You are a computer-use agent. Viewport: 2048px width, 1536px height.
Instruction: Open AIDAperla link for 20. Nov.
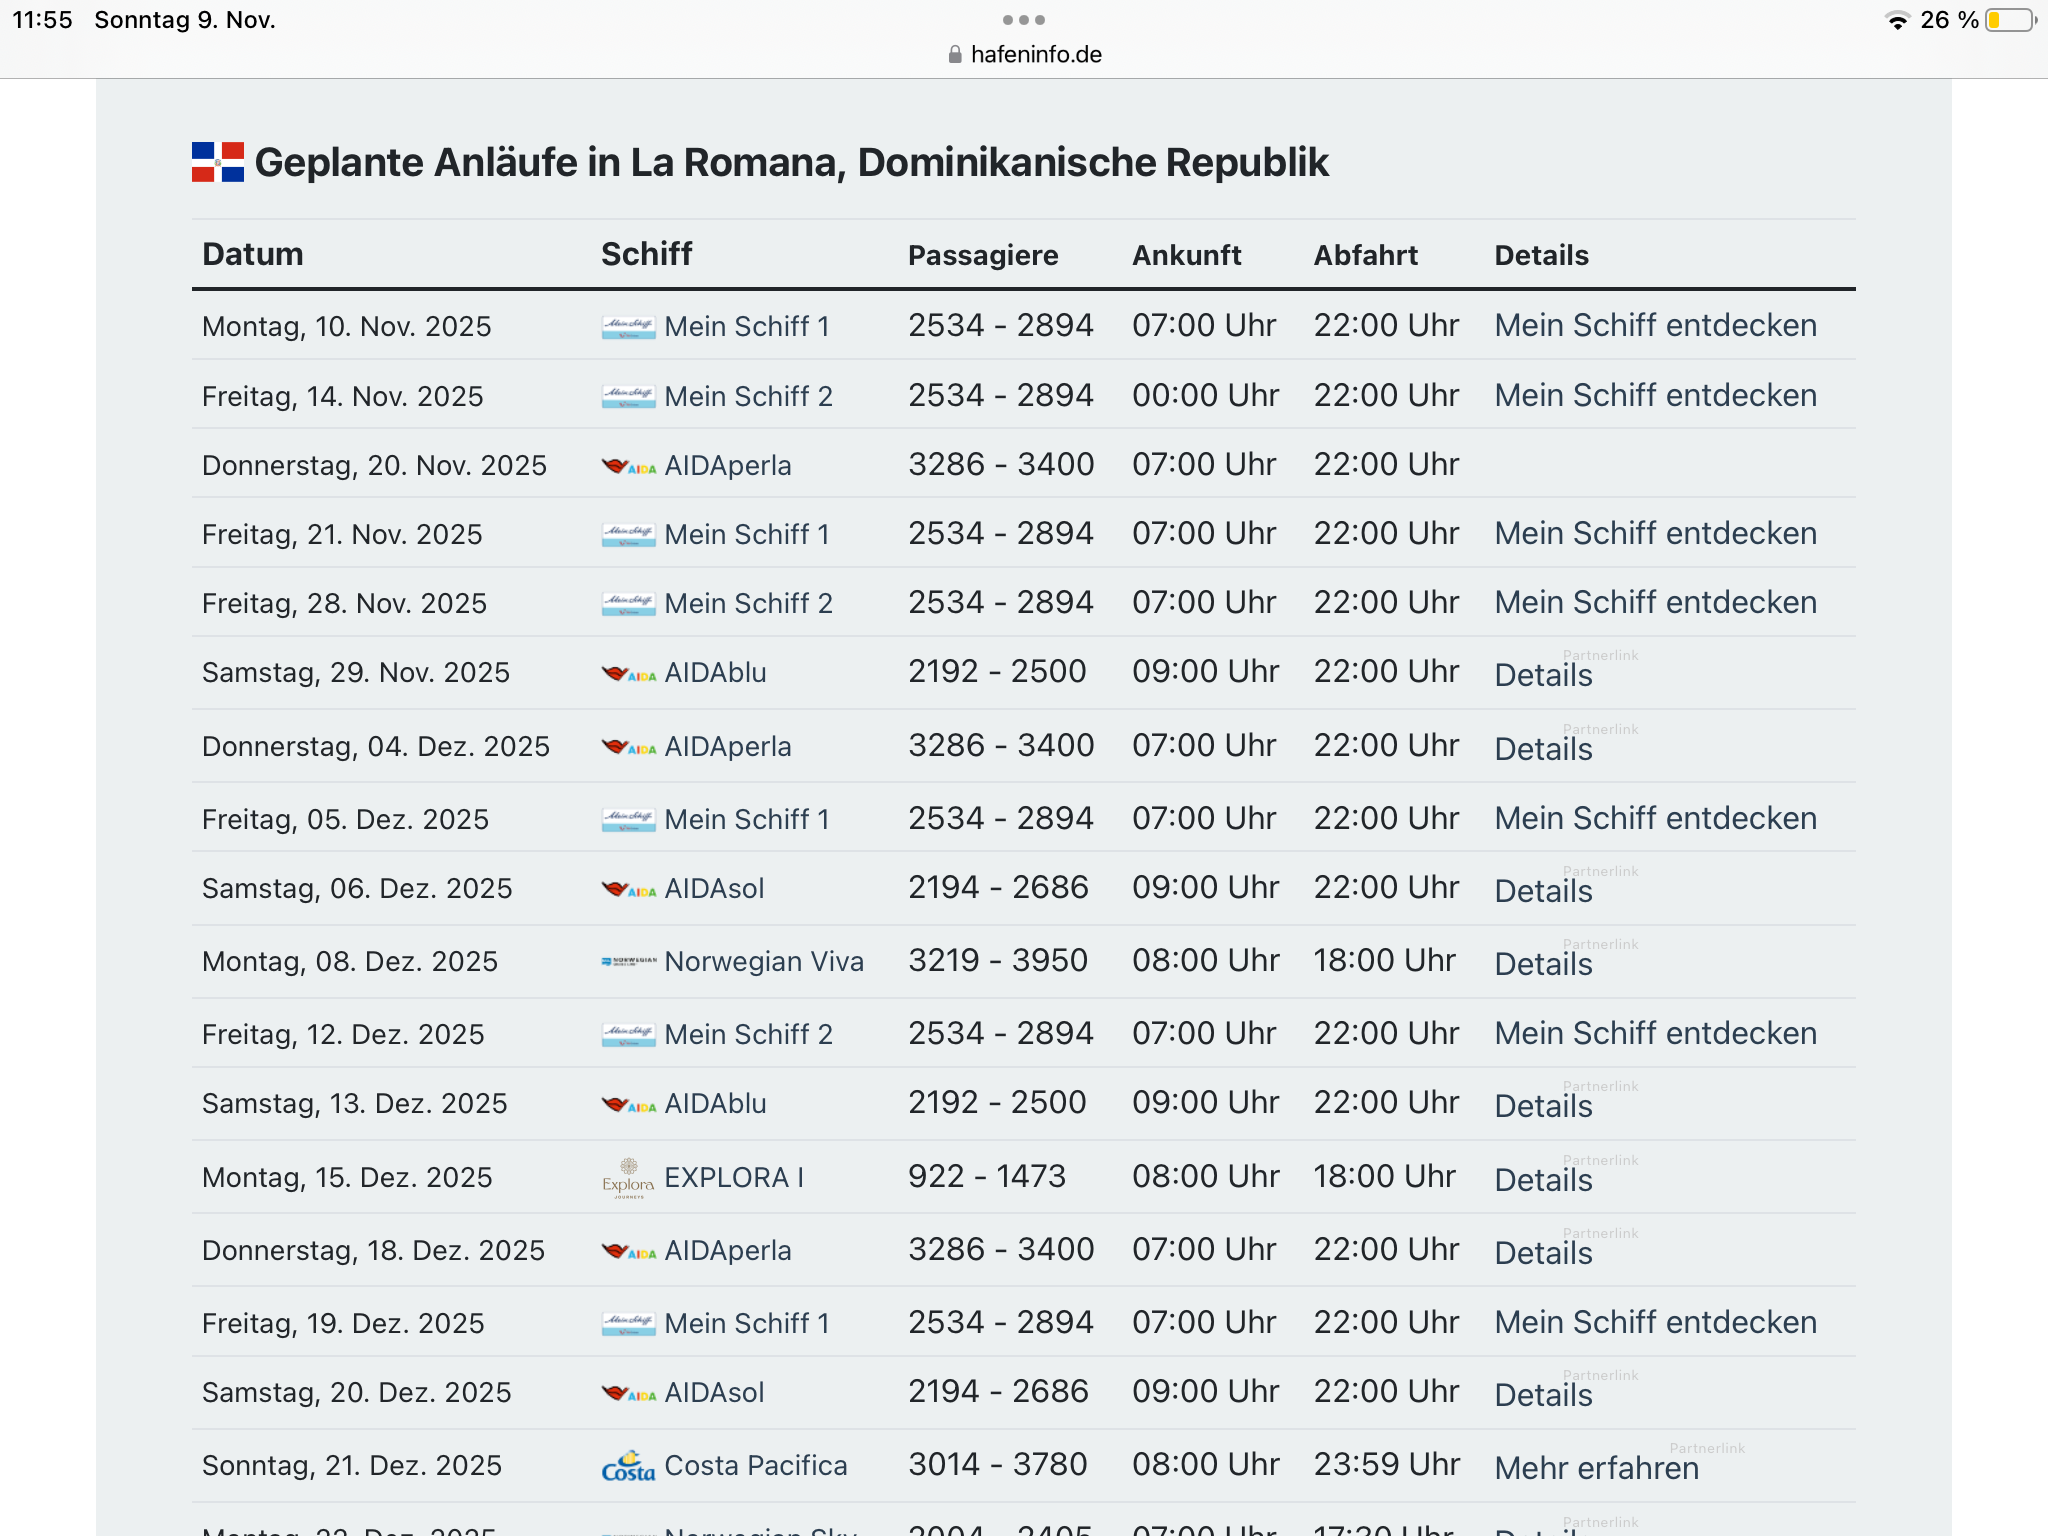click(728, 466)
